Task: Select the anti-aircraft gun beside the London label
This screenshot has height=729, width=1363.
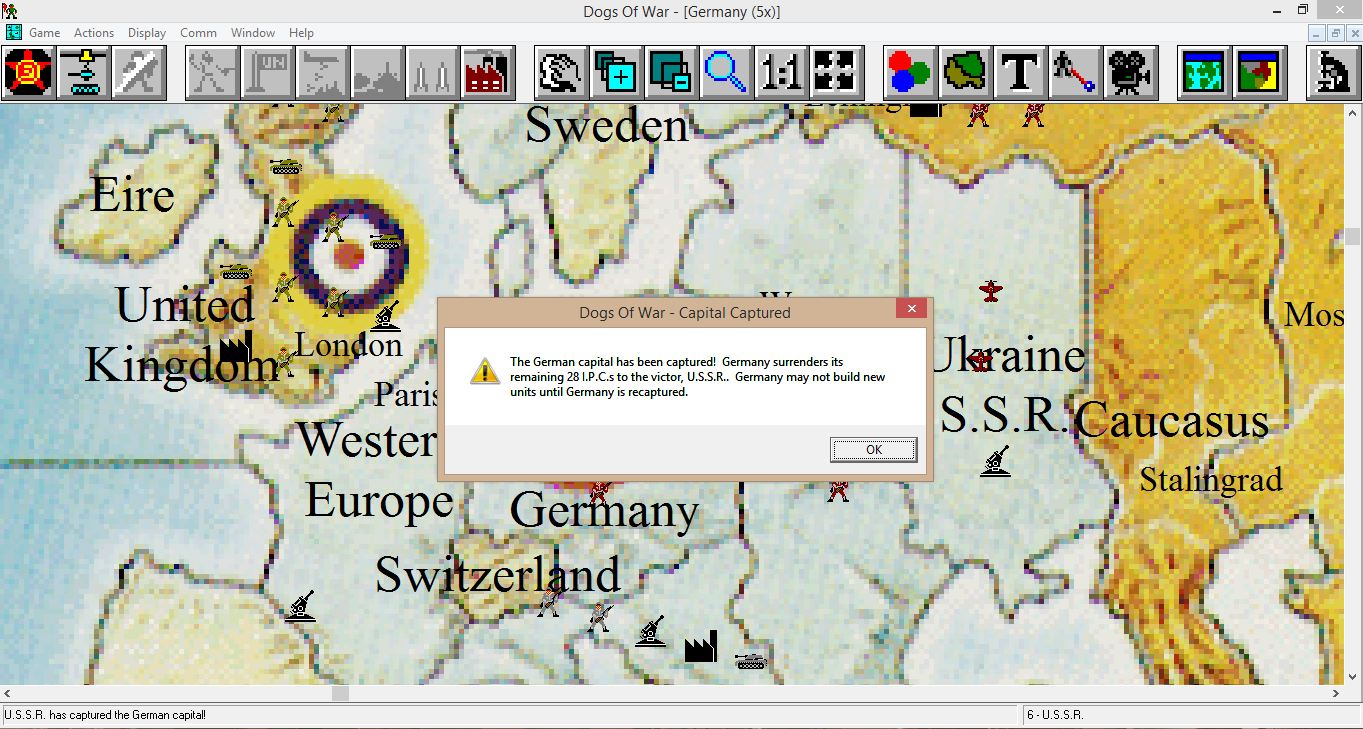Action: point(385,316)
